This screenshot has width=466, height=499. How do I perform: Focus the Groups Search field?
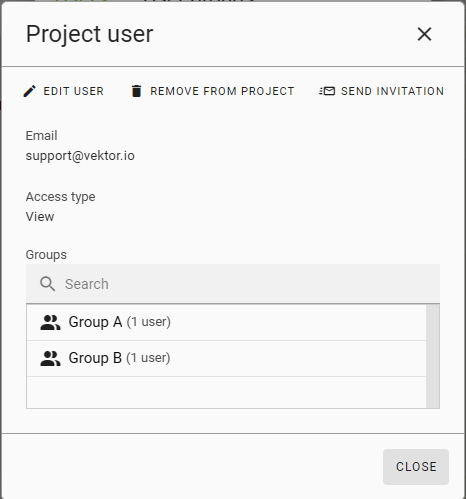[x=233, y=284]
